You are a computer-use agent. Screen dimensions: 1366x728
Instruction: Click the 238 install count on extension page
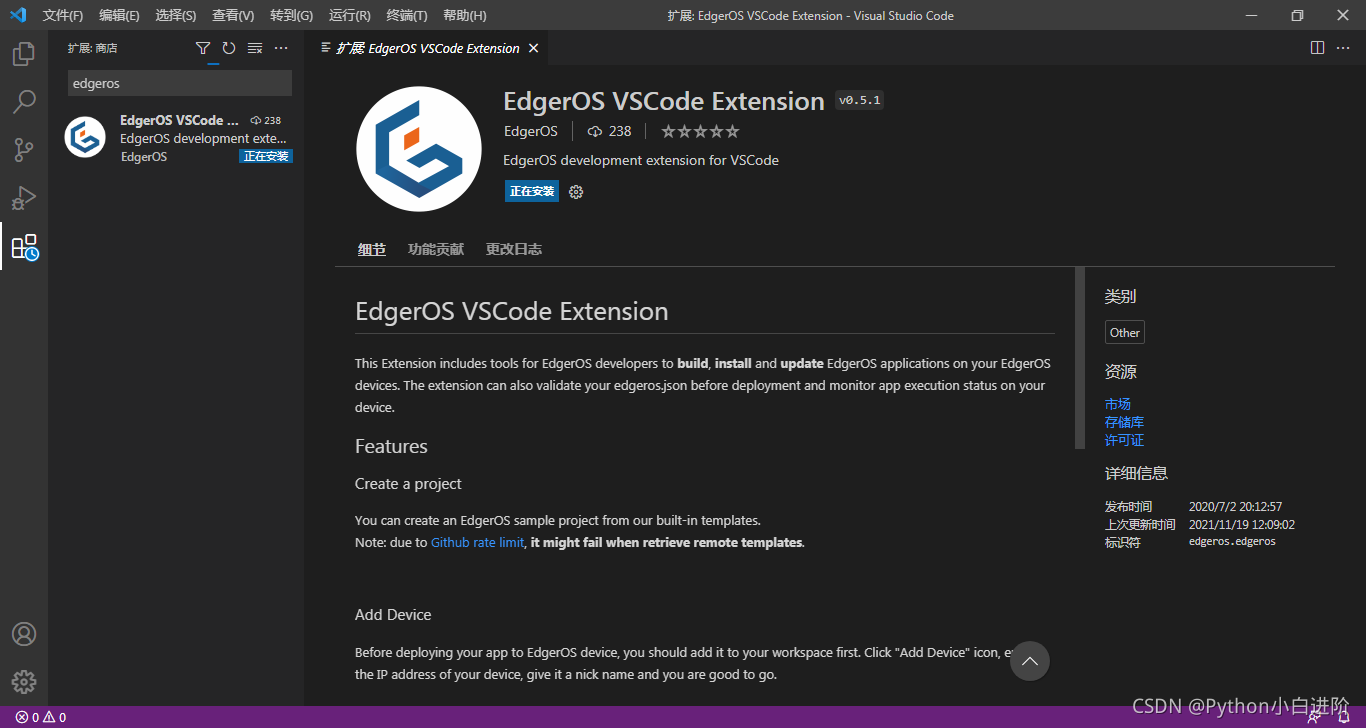click(610, 131)
